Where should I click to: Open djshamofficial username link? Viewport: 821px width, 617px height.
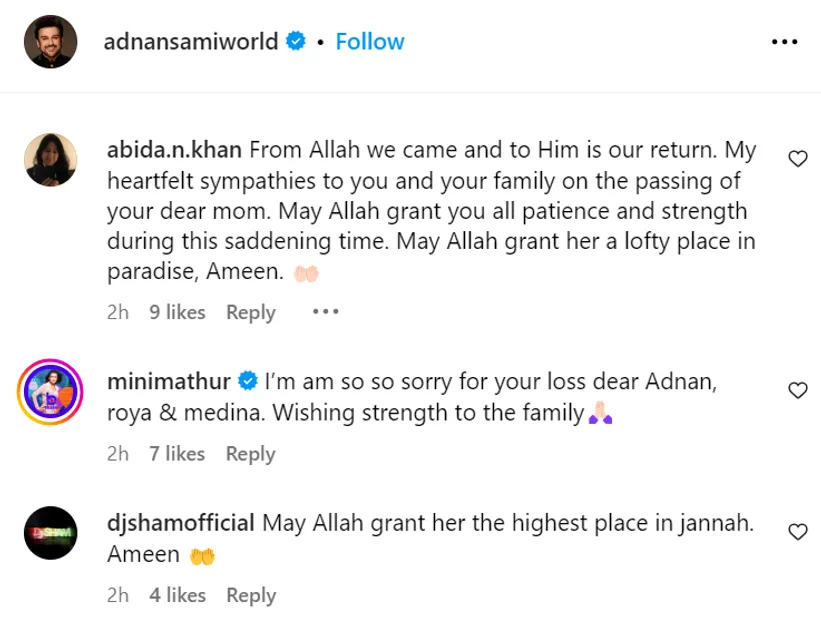(x=181, y=523)
